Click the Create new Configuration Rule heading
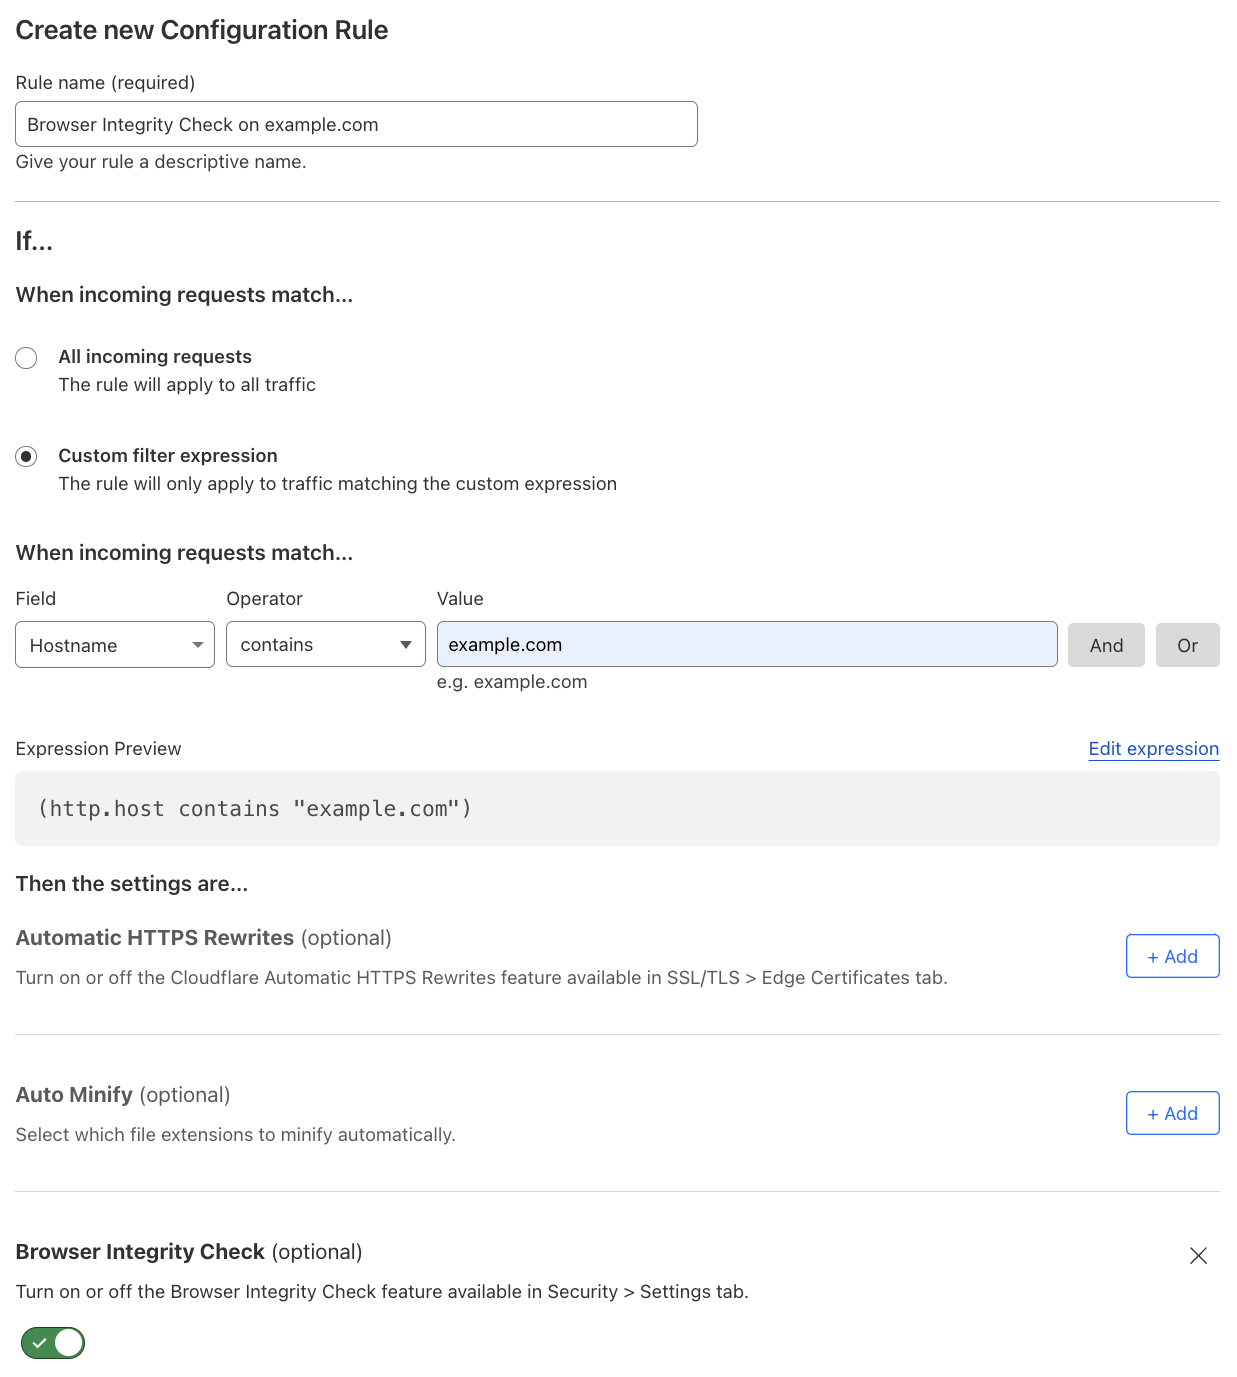This screenshot has height=1377, width=1237. pyautogui.click(x=201, y=30)
